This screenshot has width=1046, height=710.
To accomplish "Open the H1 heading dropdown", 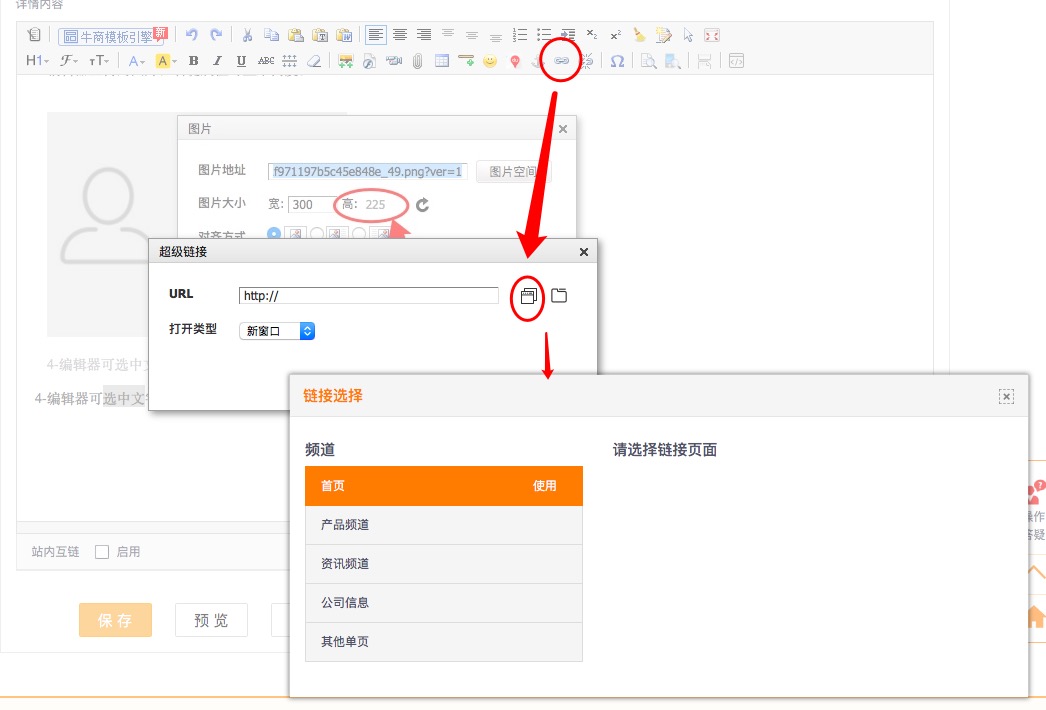I will (37, 61).
